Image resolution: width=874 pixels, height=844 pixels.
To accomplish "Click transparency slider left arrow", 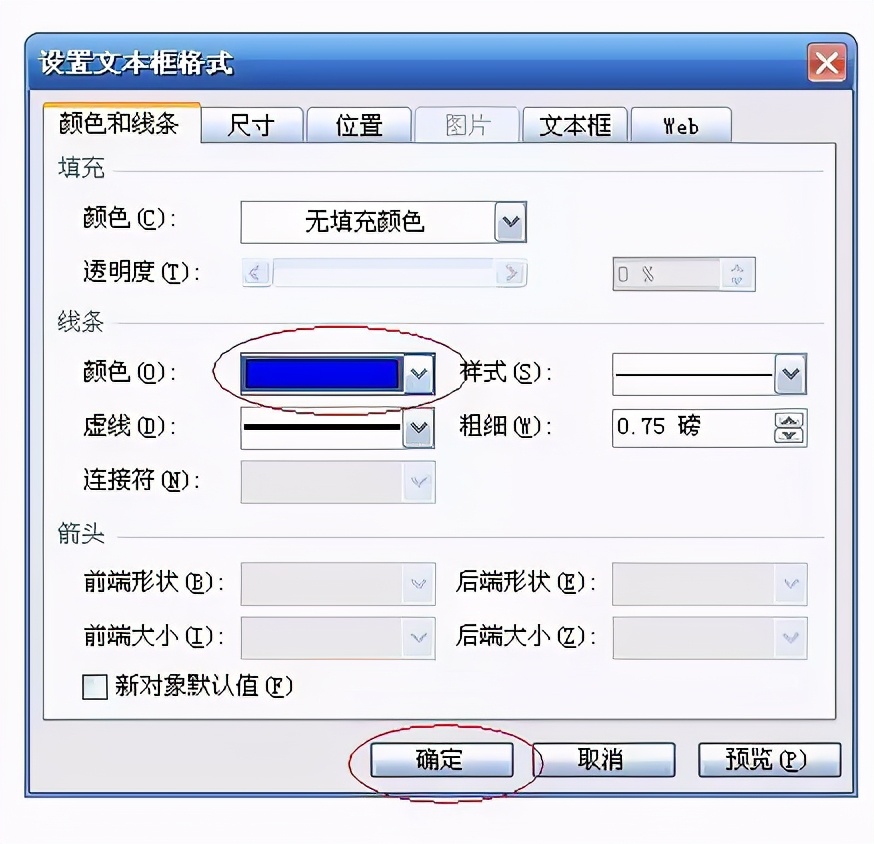I will point(255,273).
